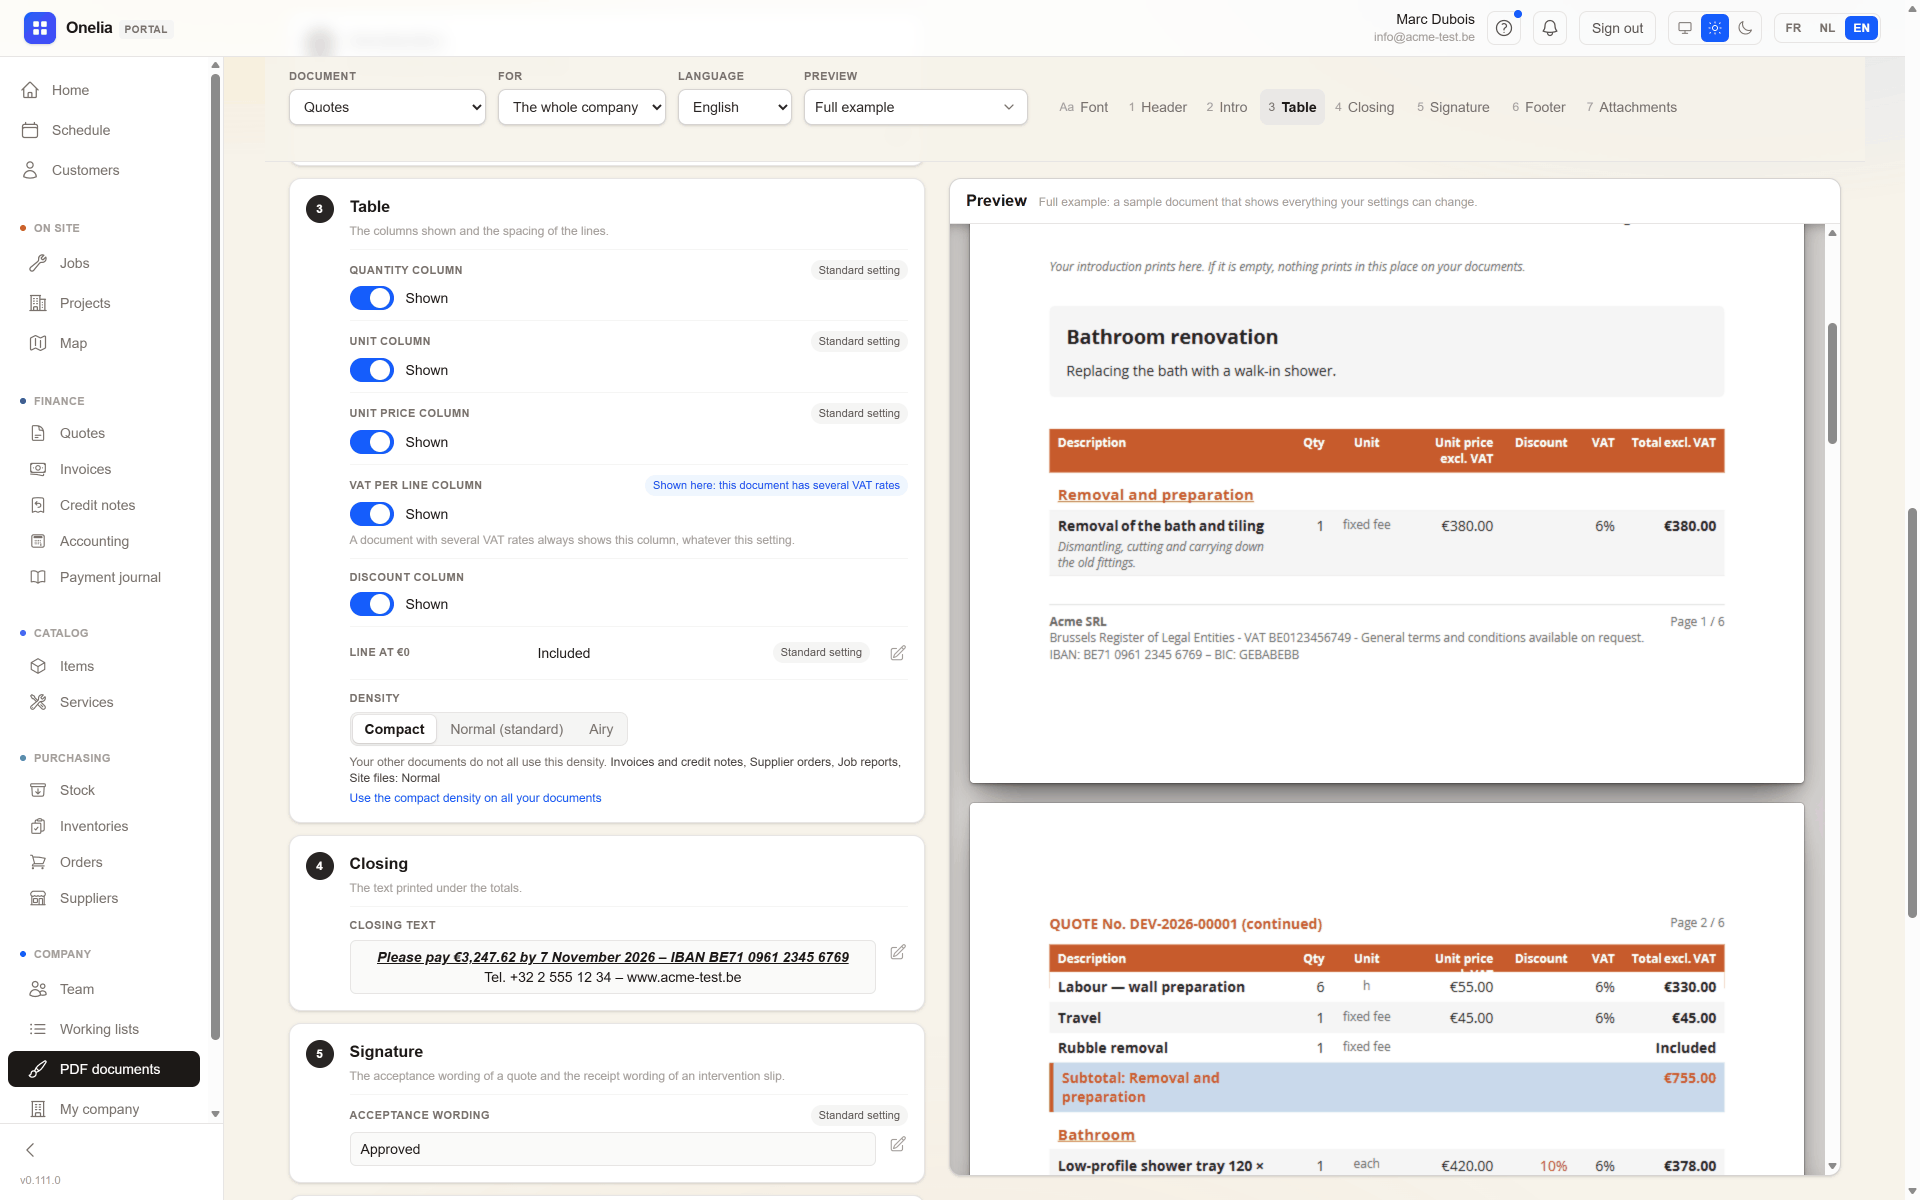Open the For dropdown (The whole company)

[x=582, y=107]
